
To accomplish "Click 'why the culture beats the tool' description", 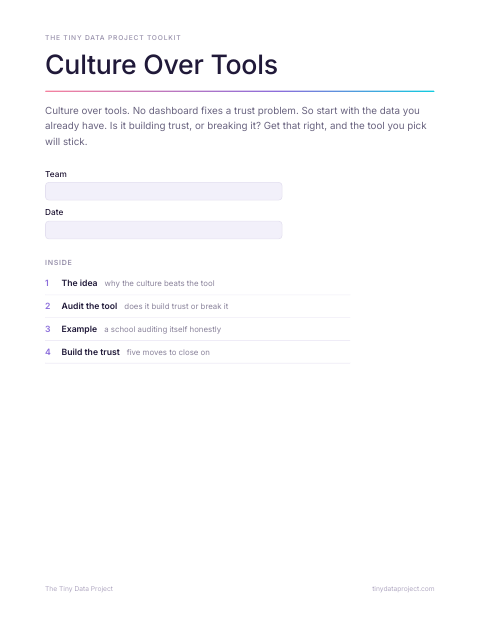I will [x=159, y=284].
